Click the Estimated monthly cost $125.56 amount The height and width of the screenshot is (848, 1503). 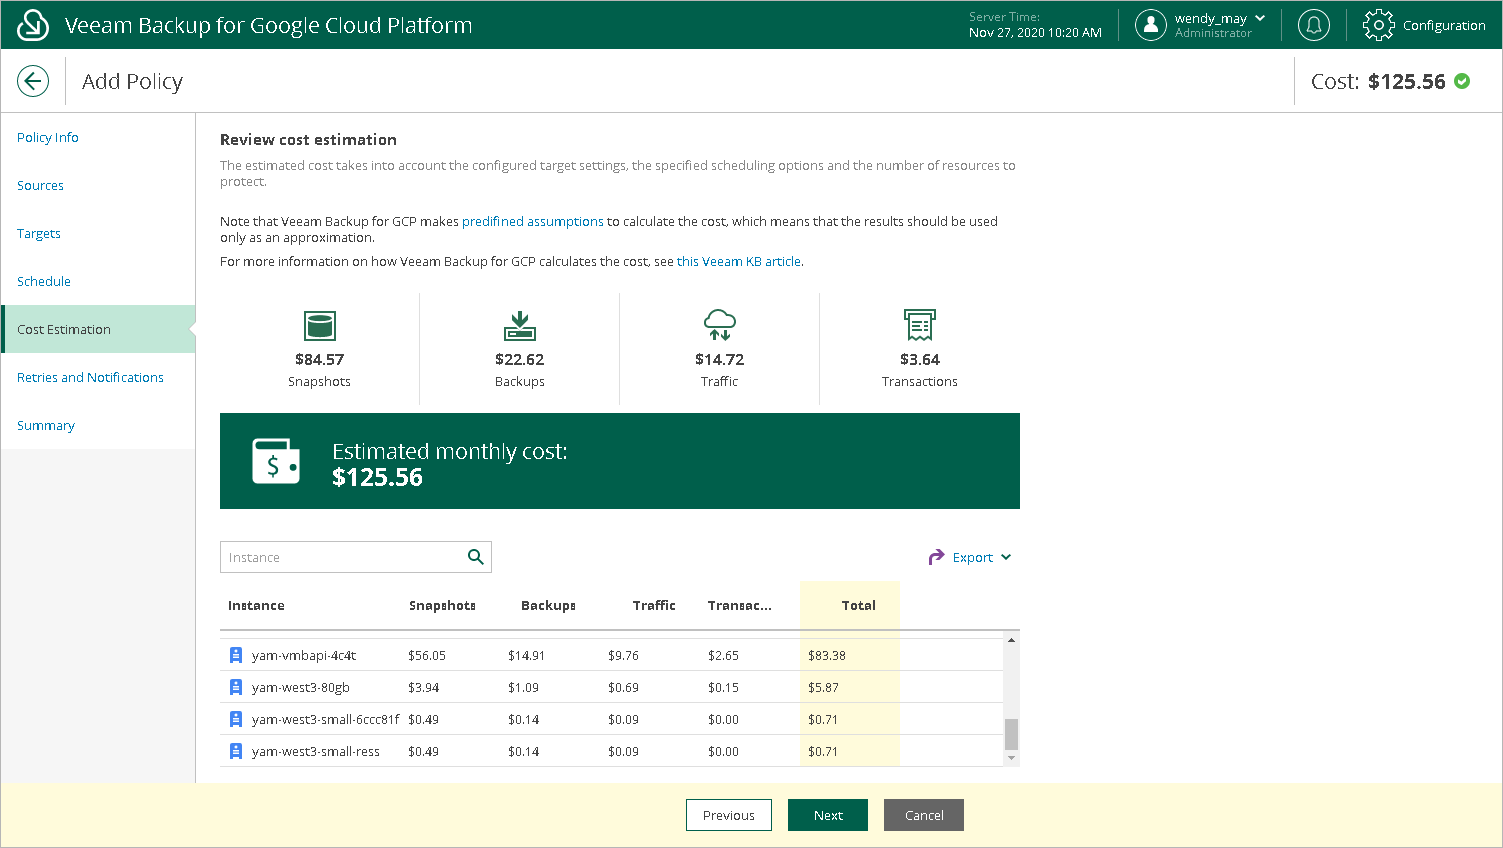378,477
